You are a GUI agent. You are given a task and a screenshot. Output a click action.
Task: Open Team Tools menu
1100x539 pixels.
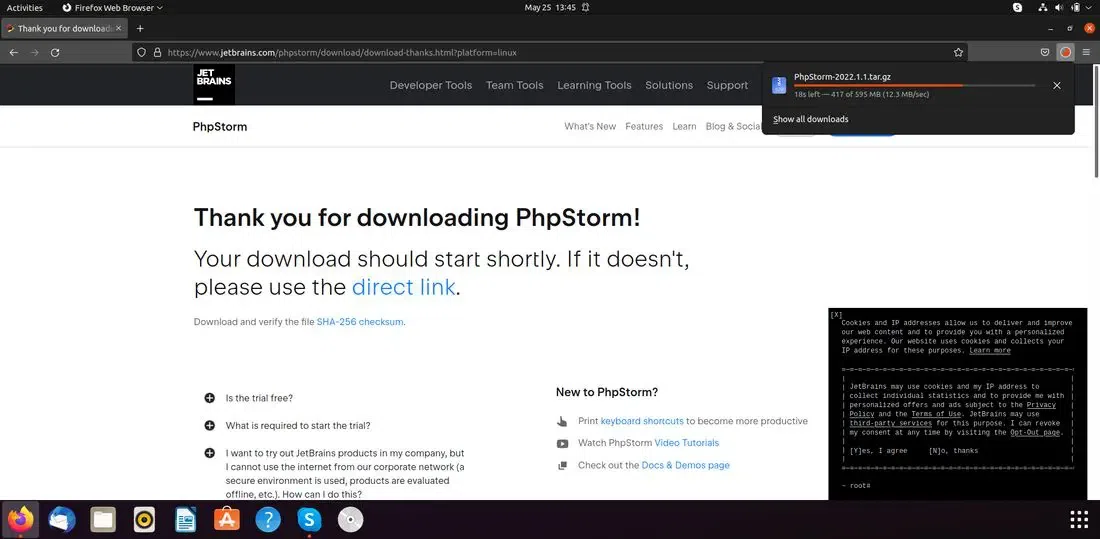pyautogui.click(x=515, y=86)
